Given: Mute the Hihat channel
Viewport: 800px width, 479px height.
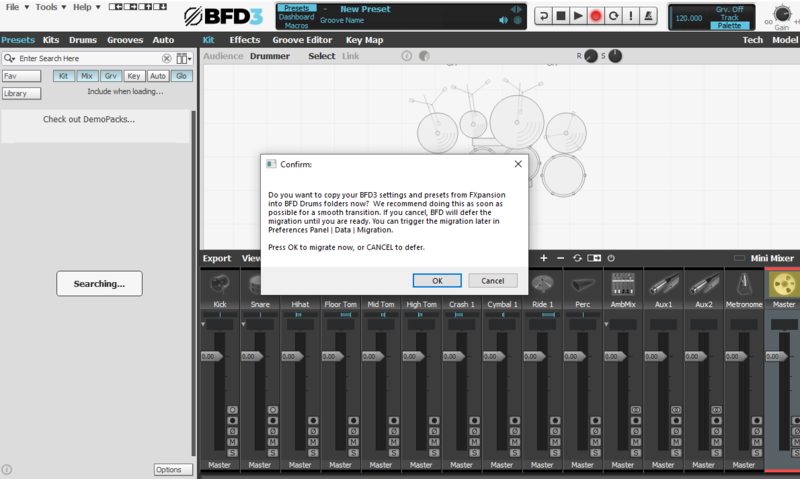Looking at the screenshot, I should [313, 442].
